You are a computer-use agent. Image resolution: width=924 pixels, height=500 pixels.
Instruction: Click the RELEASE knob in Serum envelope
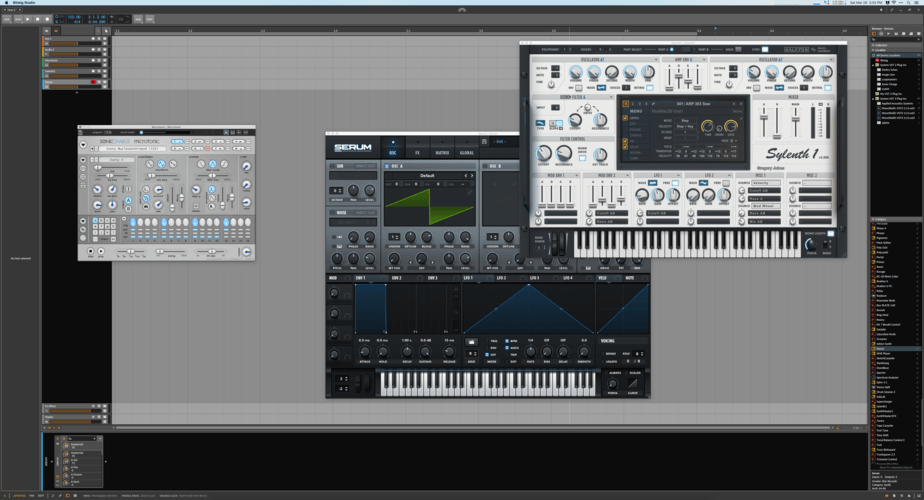click(449, 352)
